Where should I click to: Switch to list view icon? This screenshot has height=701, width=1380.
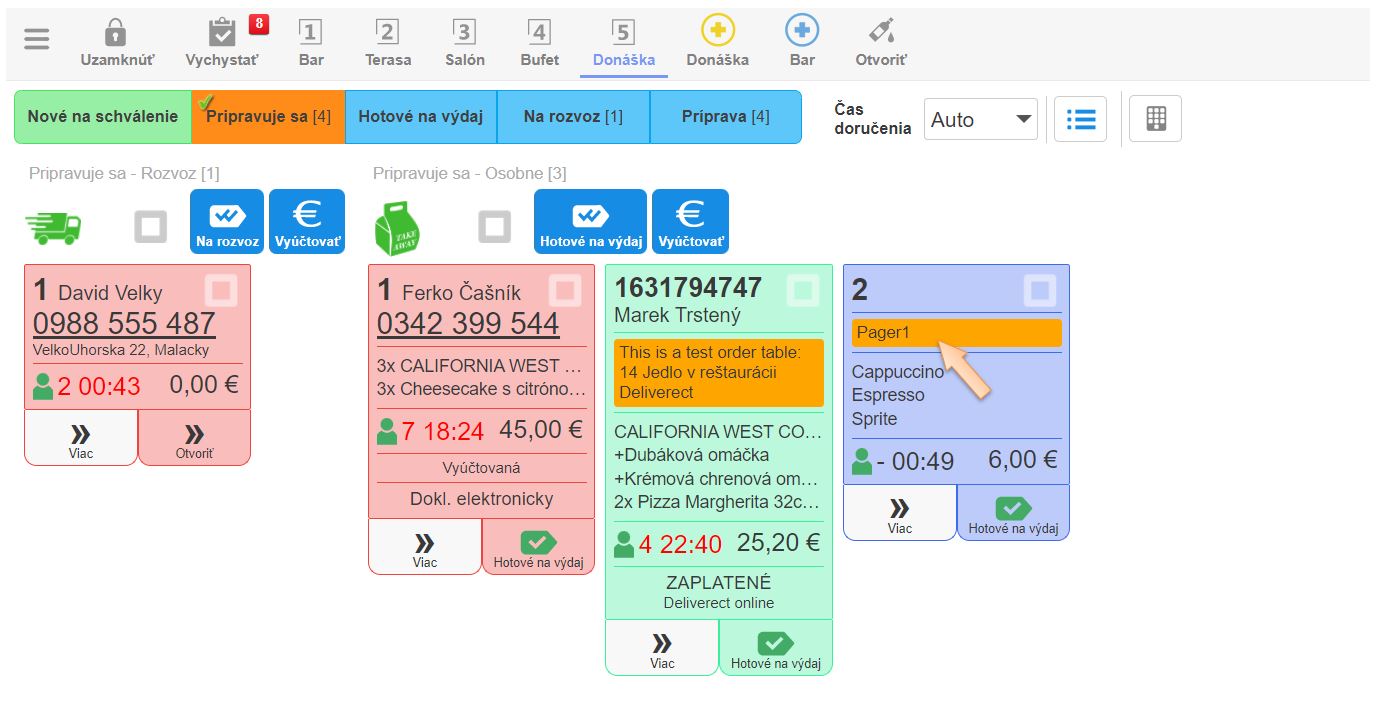(1080, 119)
